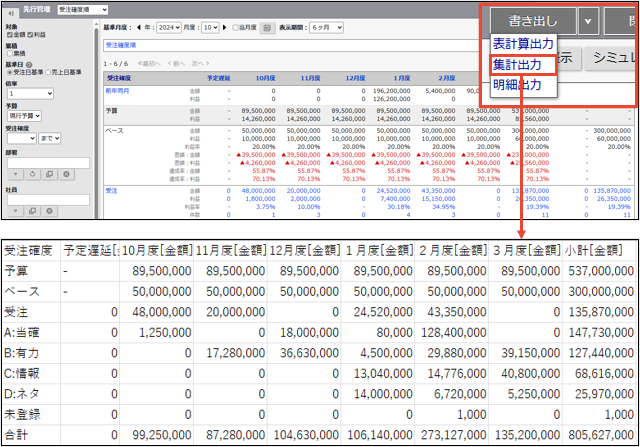Advance to next base month arrow
640x447 pixels.
pyautogui.click(x=224, y=28)
